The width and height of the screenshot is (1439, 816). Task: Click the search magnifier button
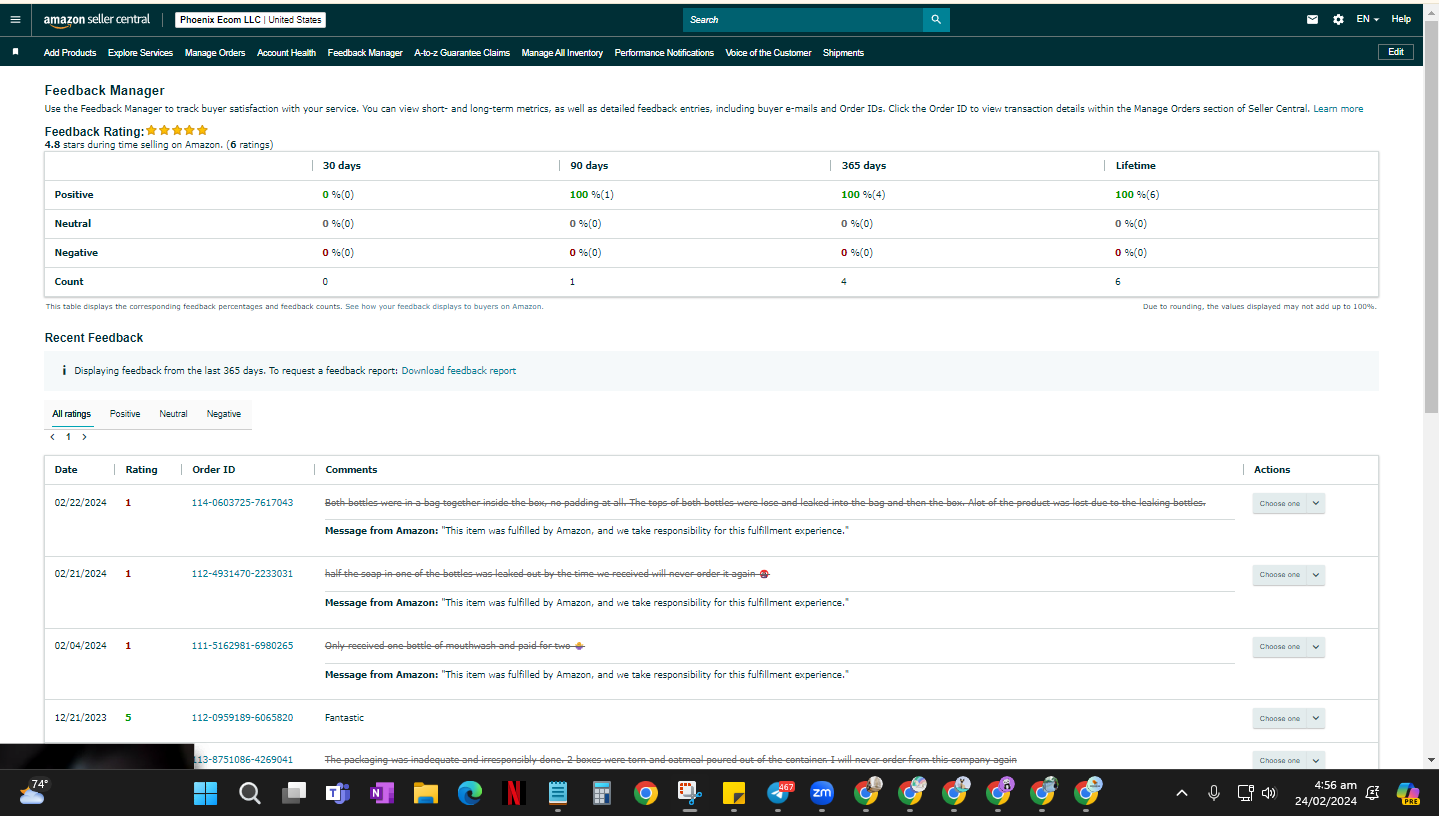[936, 19]
